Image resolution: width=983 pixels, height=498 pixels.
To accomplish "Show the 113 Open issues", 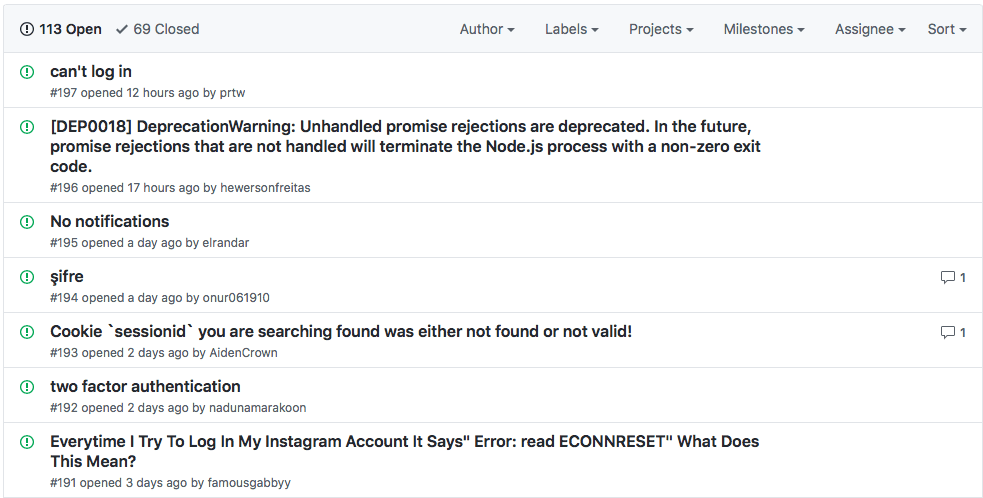I will pos(61,29).
